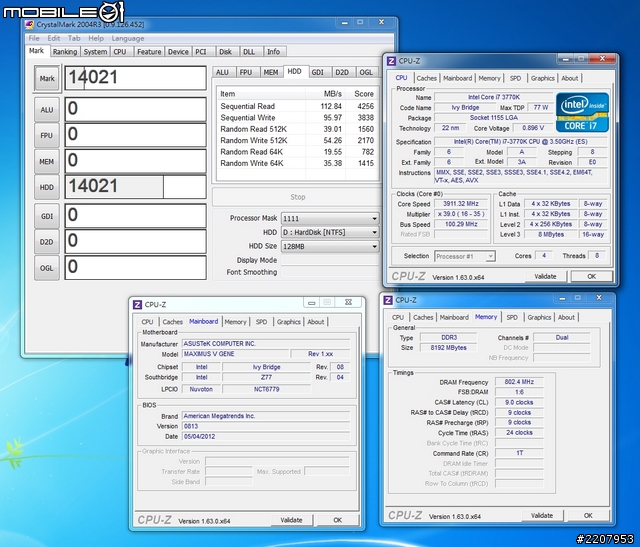Image resolution: width=640 pixels, height=547 pixels.
Task: Click the Random Write 512K result row
Action: 297,140
